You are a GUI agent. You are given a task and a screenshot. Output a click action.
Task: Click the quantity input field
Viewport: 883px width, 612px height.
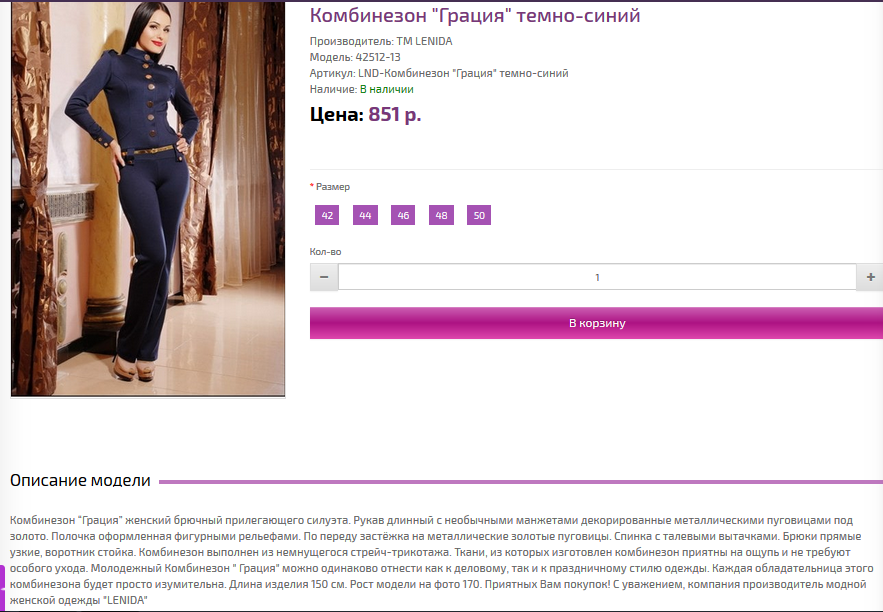coord(597,277)
